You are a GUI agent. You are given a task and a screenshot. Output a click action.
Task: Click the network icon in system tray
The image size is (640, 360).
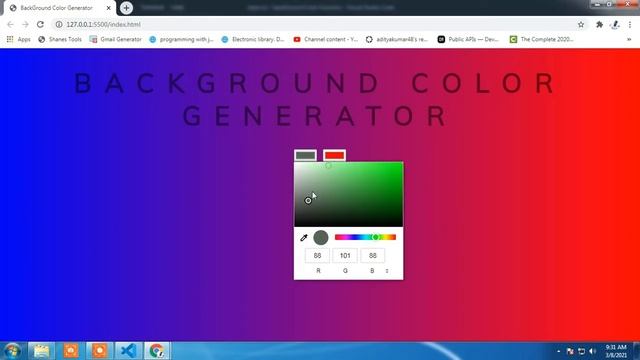581,351
